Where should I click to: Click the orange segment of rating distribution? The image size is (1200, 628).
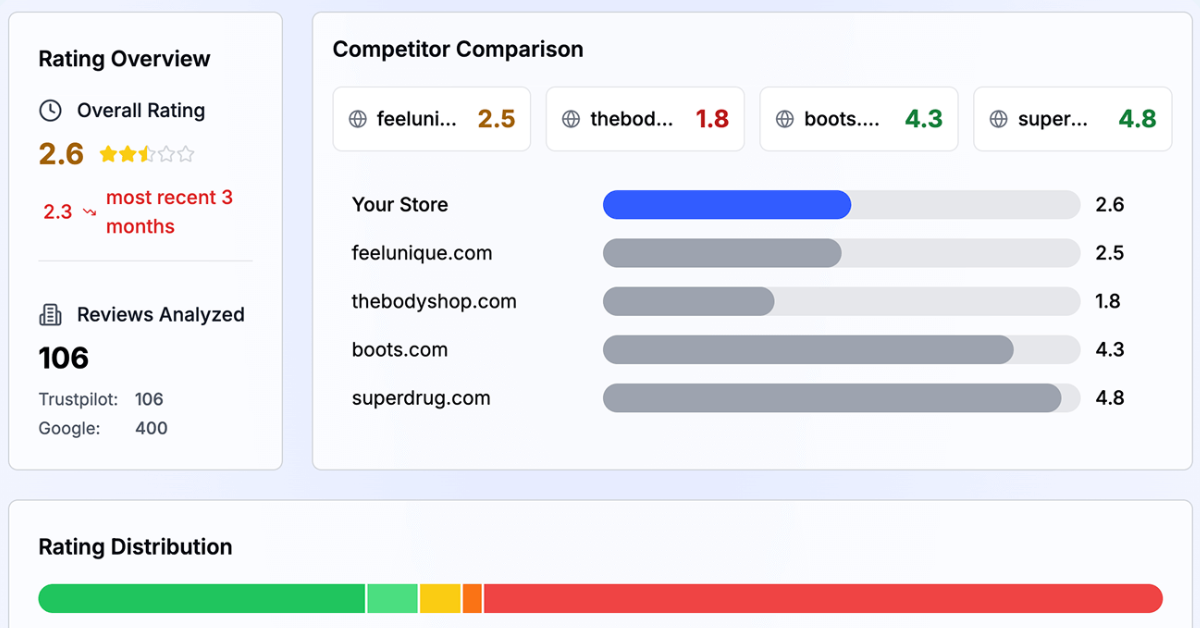472,599
